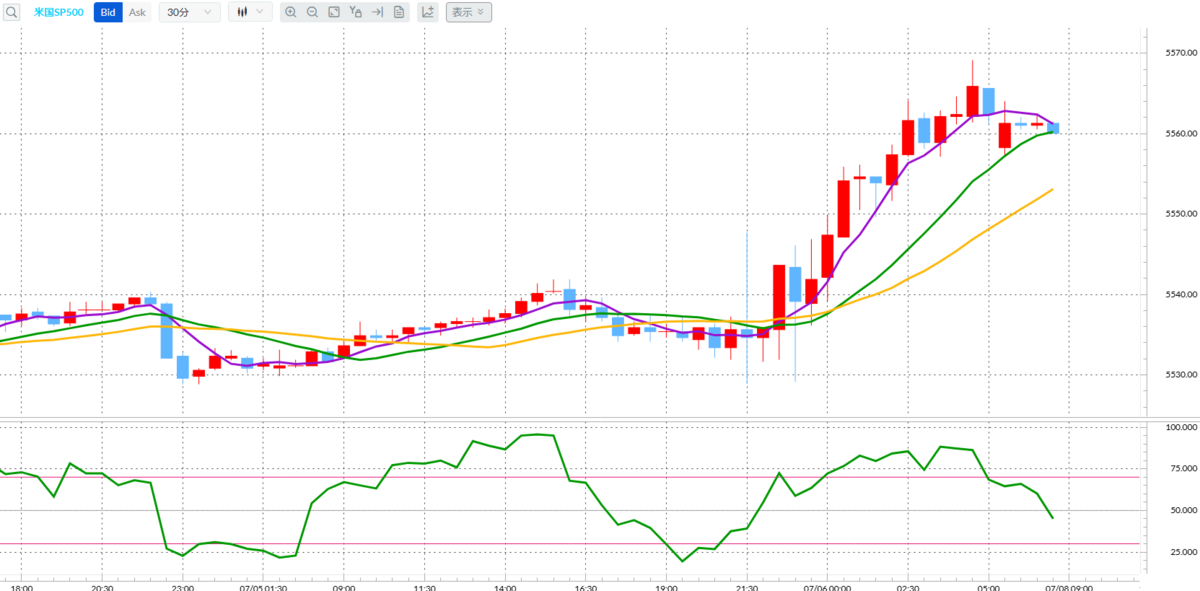Click the 09:00 time axis label
This screenshot has width=1200, height=591.
344,586
